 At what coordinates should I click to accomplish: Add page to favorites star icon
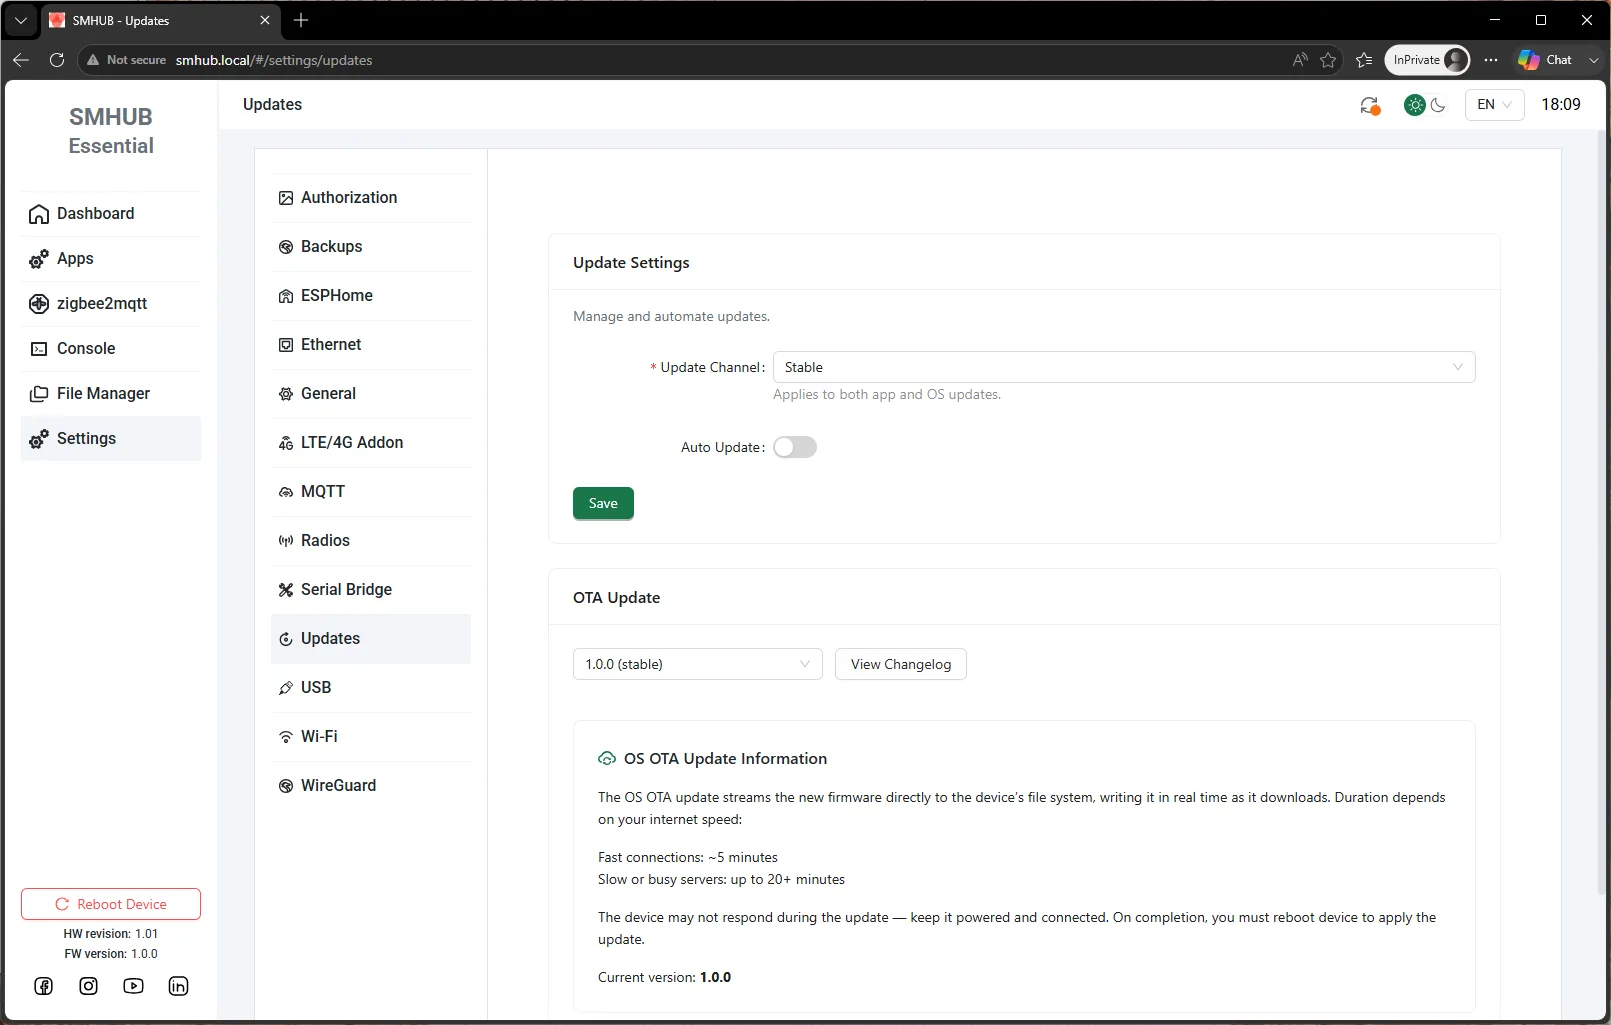[x=1328, y=60]
